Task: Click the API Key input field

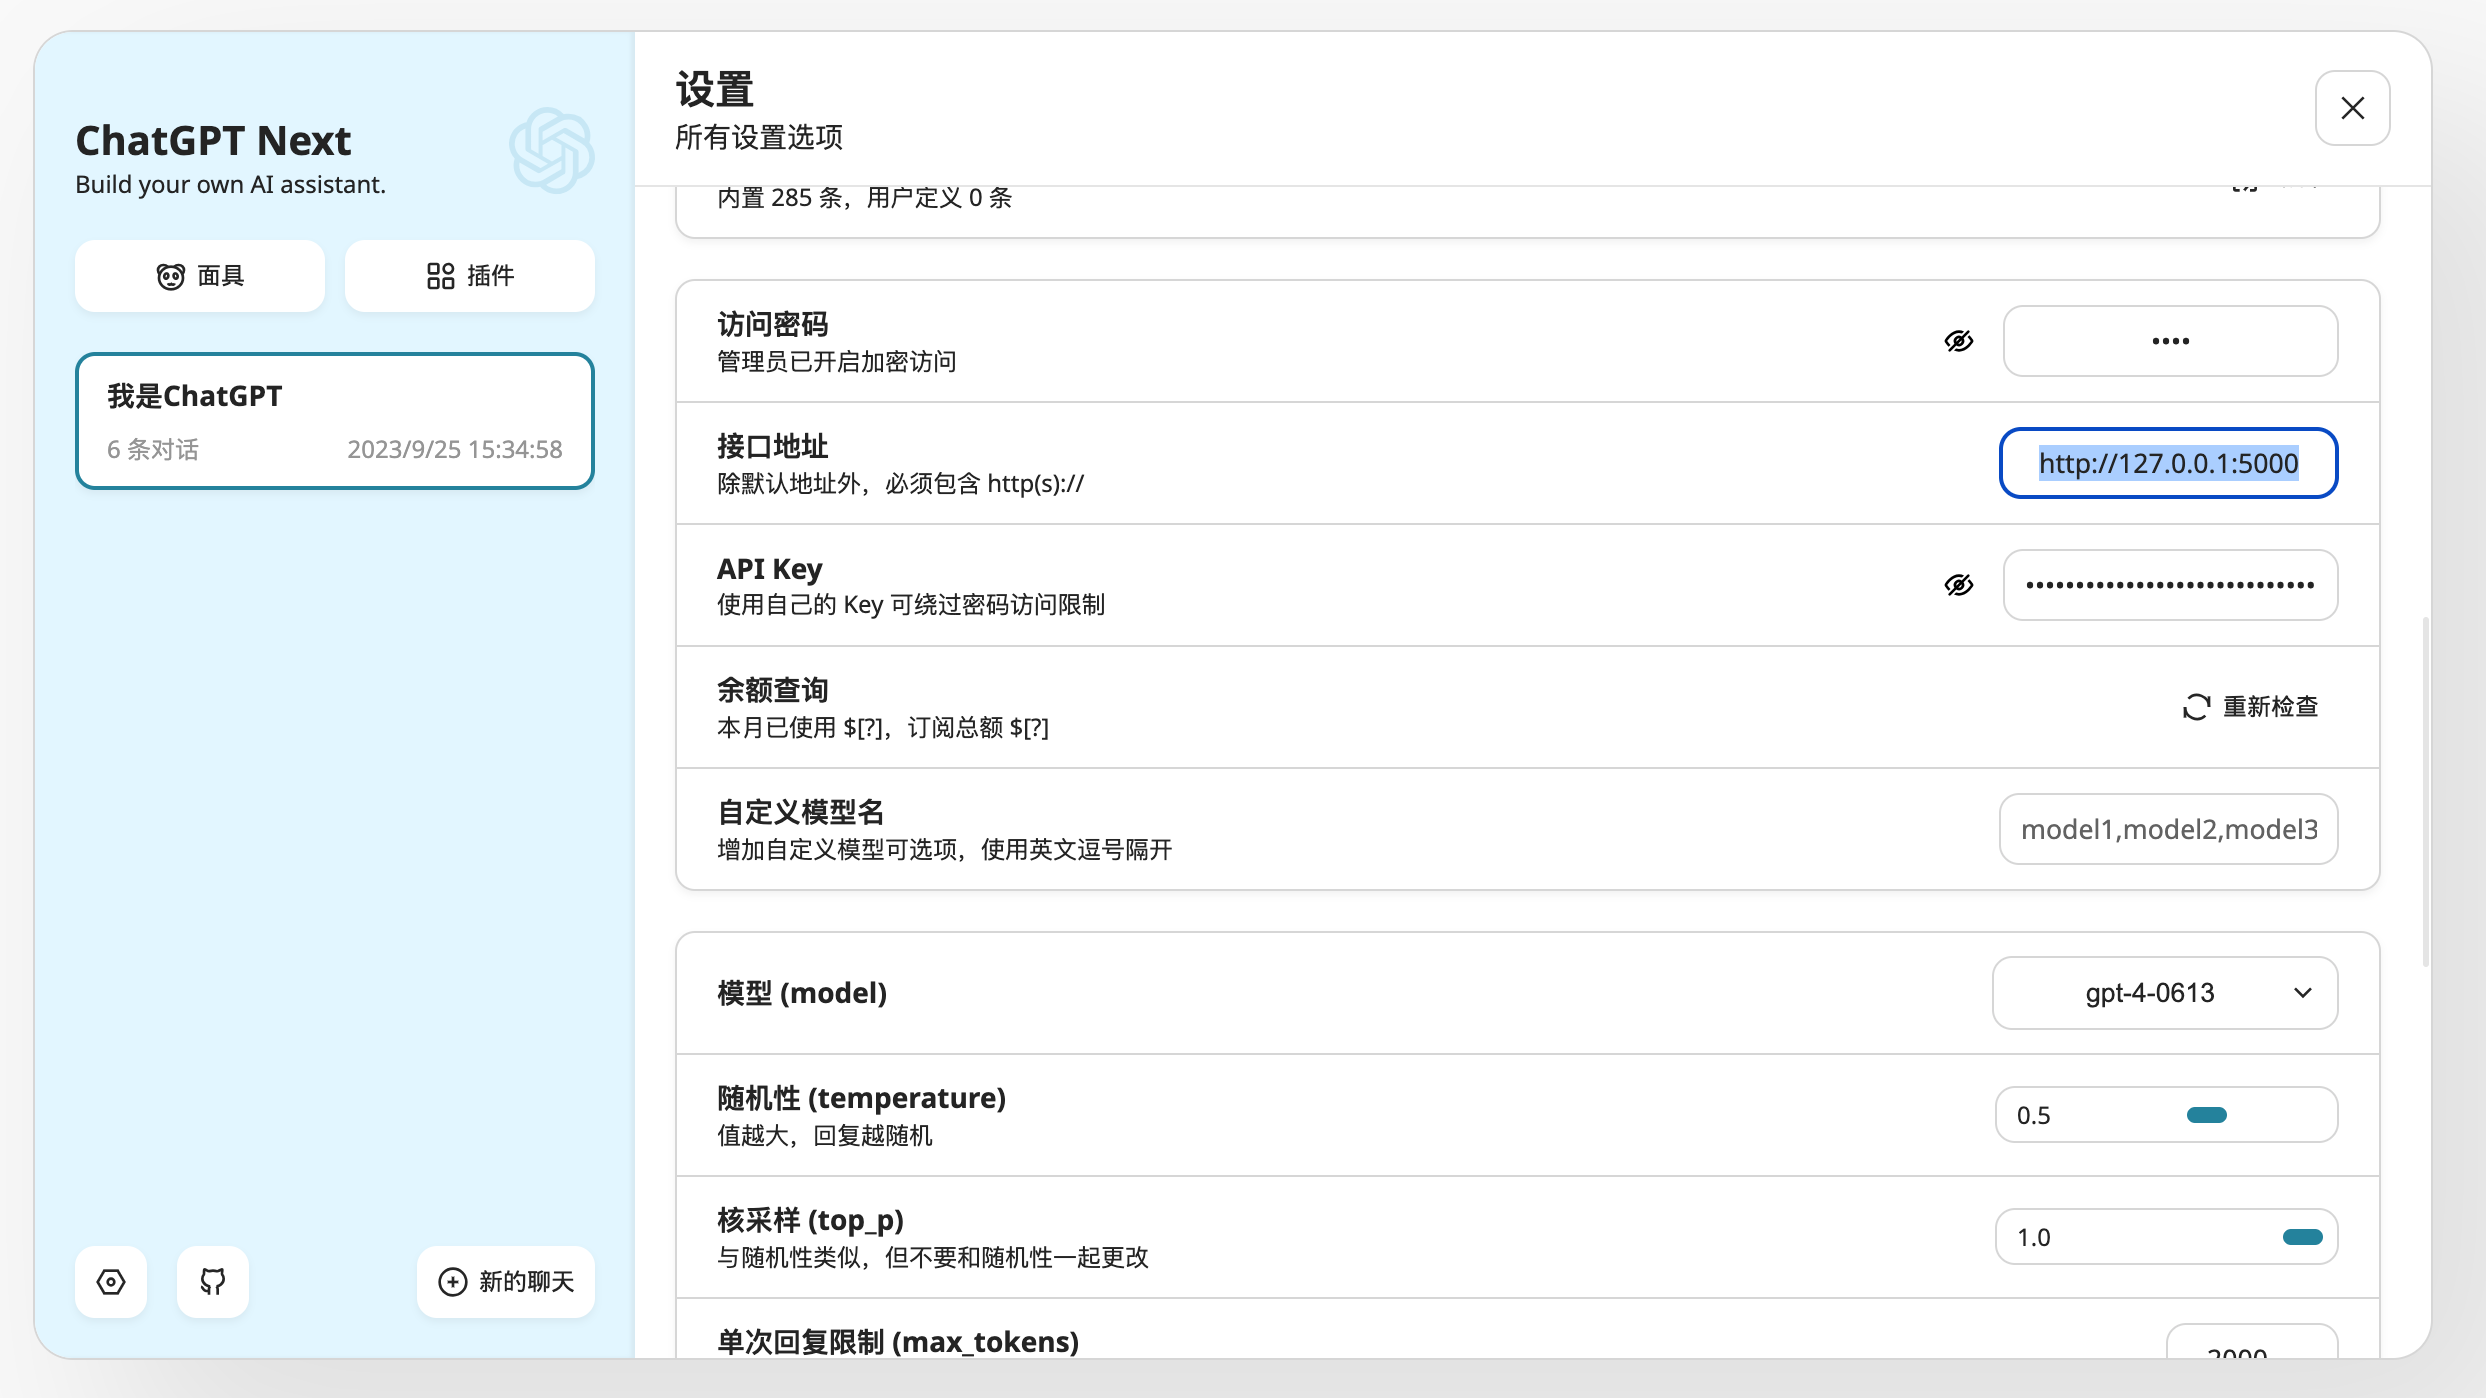Action: [2170, 585]
